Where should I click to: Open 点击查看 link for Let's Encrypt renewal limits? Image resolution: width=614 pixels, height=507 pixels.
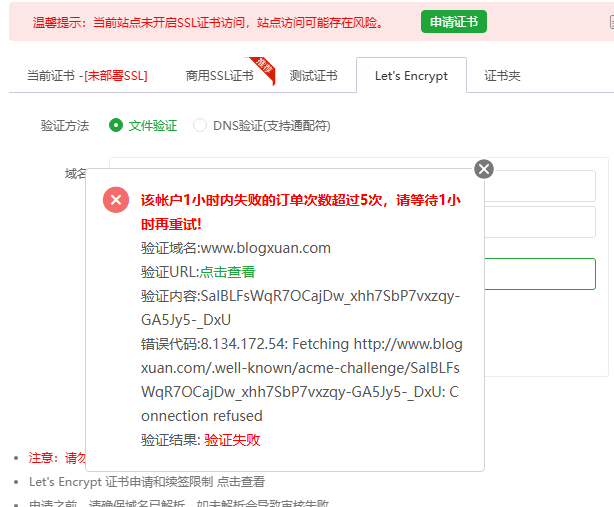(241, 482)
